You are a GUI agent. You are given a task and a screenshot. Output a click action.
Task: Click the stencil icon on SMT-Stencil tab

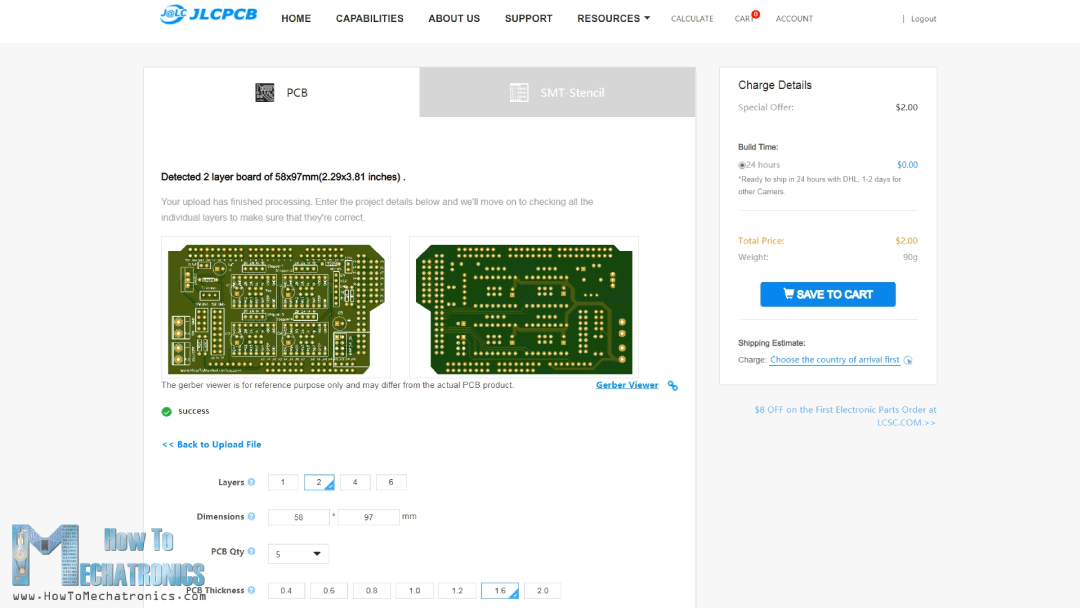(x=520, y=92)
